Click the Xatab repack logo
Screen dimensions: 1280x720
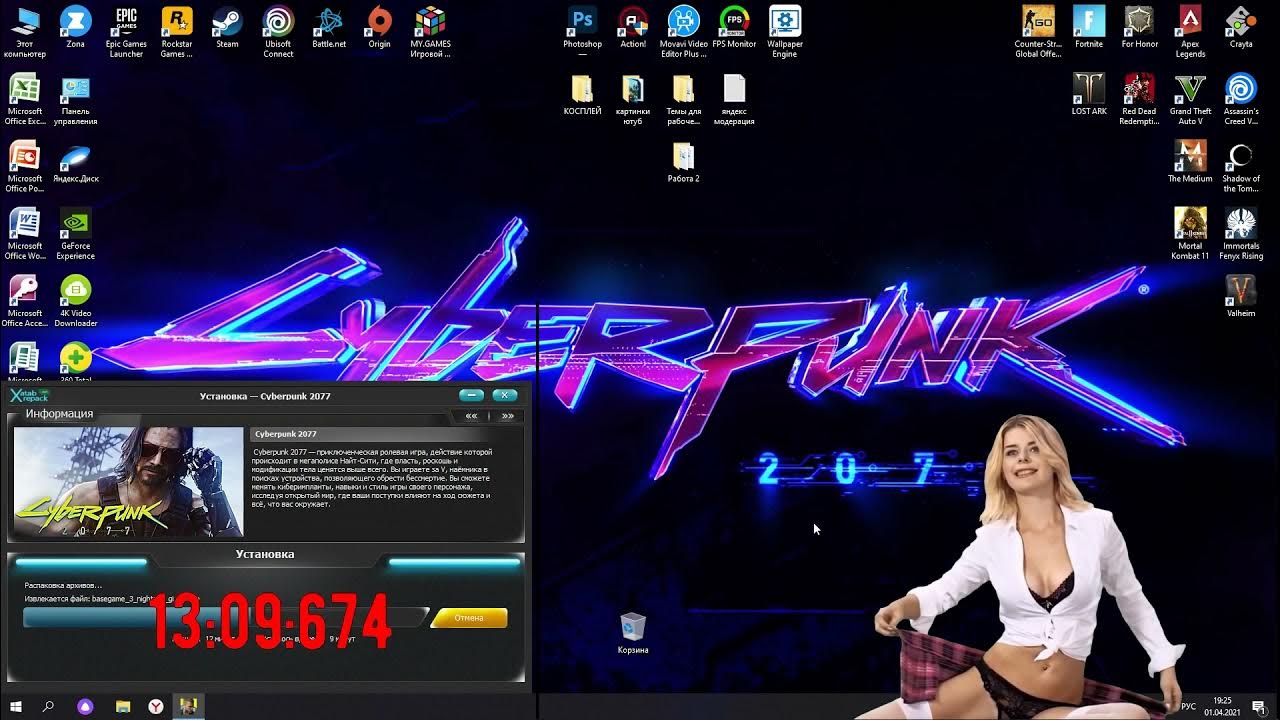(x=29, y=395)
